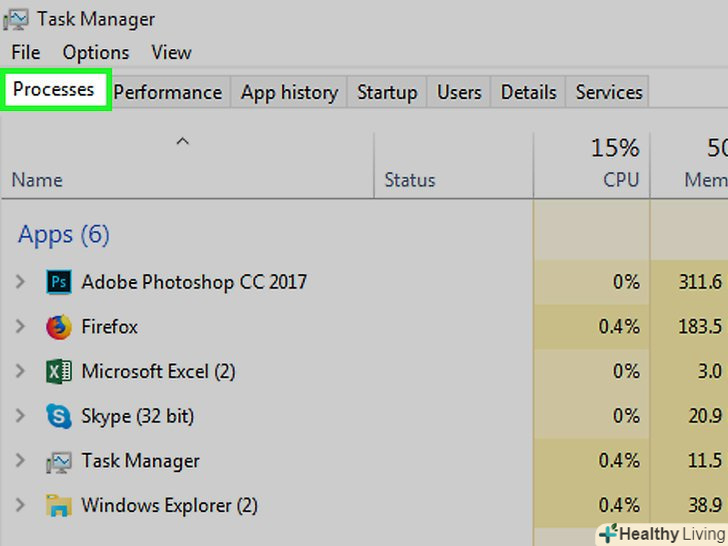Click the Task Manager title bar icon
The width and height of the screenshot is (728, 546).
point(18,19)
